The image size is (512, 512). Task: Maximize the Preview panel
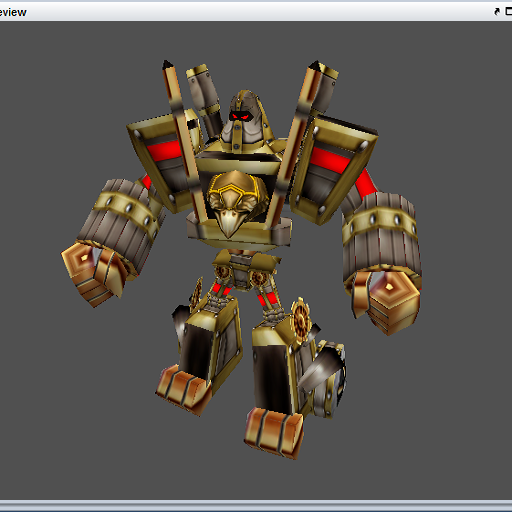pyautogui.click(x=509, y=12)
